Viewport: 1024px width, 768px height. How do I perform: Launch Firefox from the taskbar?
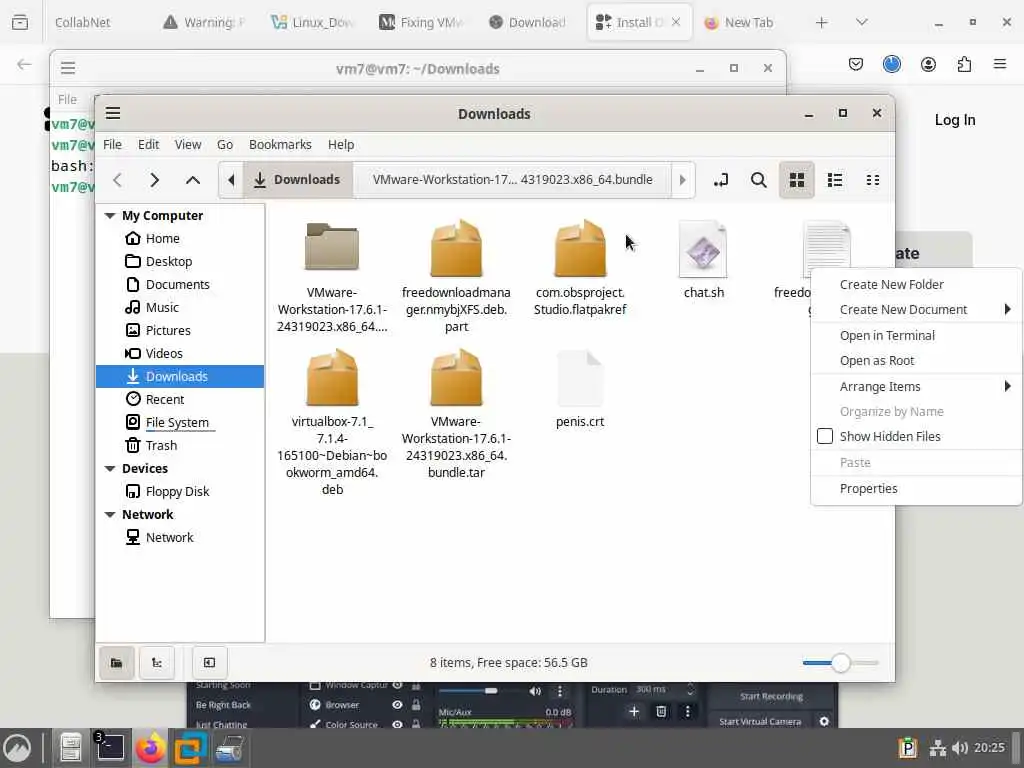click(150, 748)
